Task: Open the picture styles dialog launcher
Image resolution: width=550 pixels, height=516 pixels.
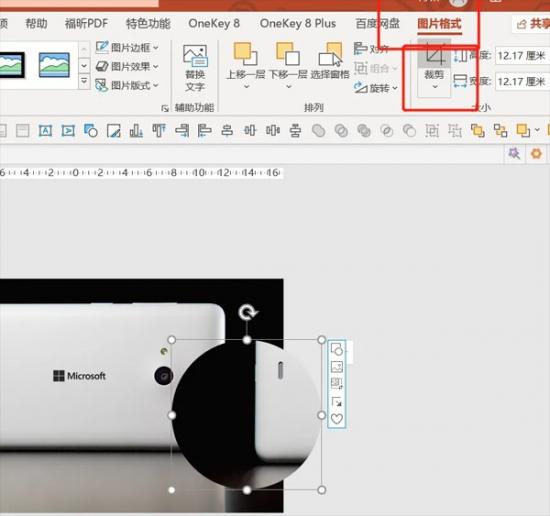Action: [165, 108]
